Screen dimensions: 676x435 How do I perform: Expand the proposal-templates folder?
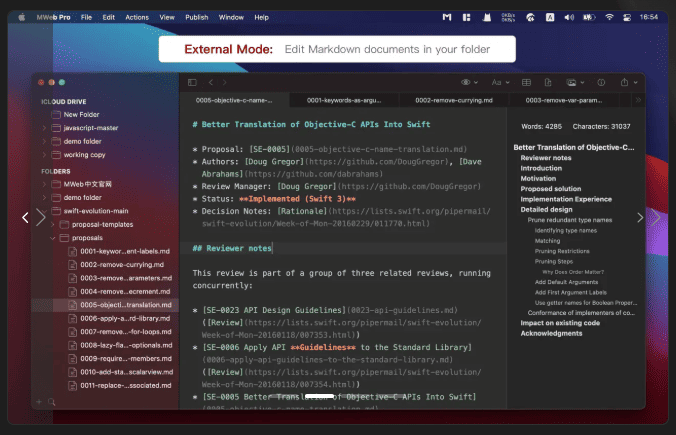pyautogui.click(x=53, y=225)
